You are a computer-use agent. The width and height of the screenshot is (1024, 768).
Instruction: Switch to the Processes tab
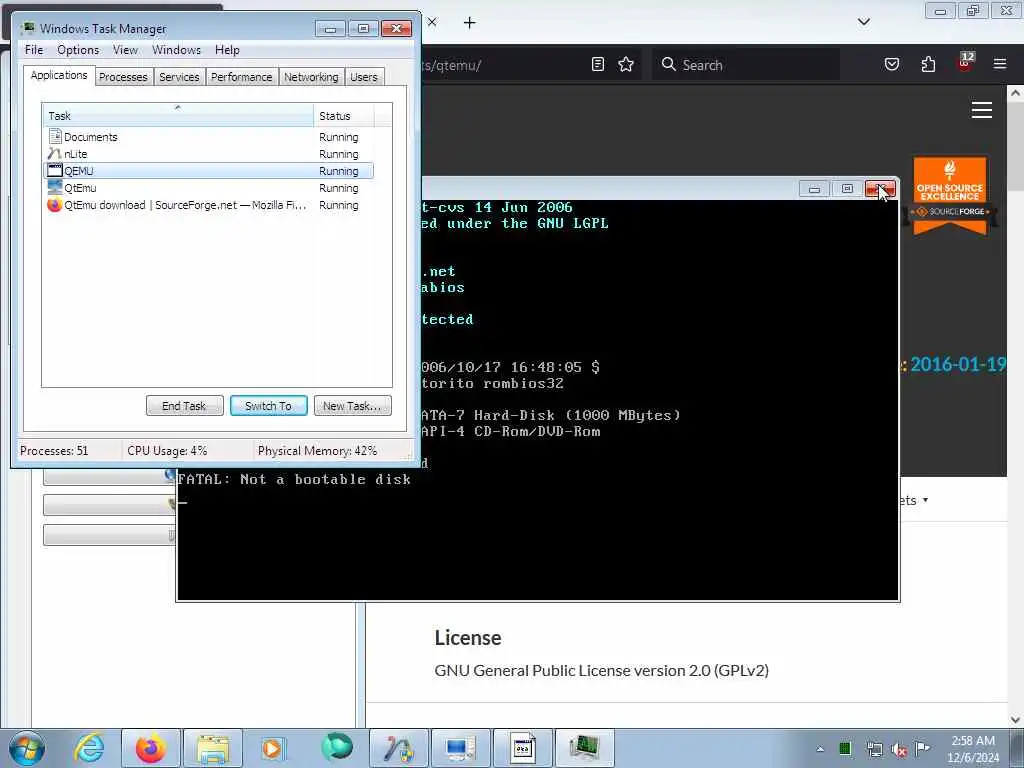tap(123, 77)
